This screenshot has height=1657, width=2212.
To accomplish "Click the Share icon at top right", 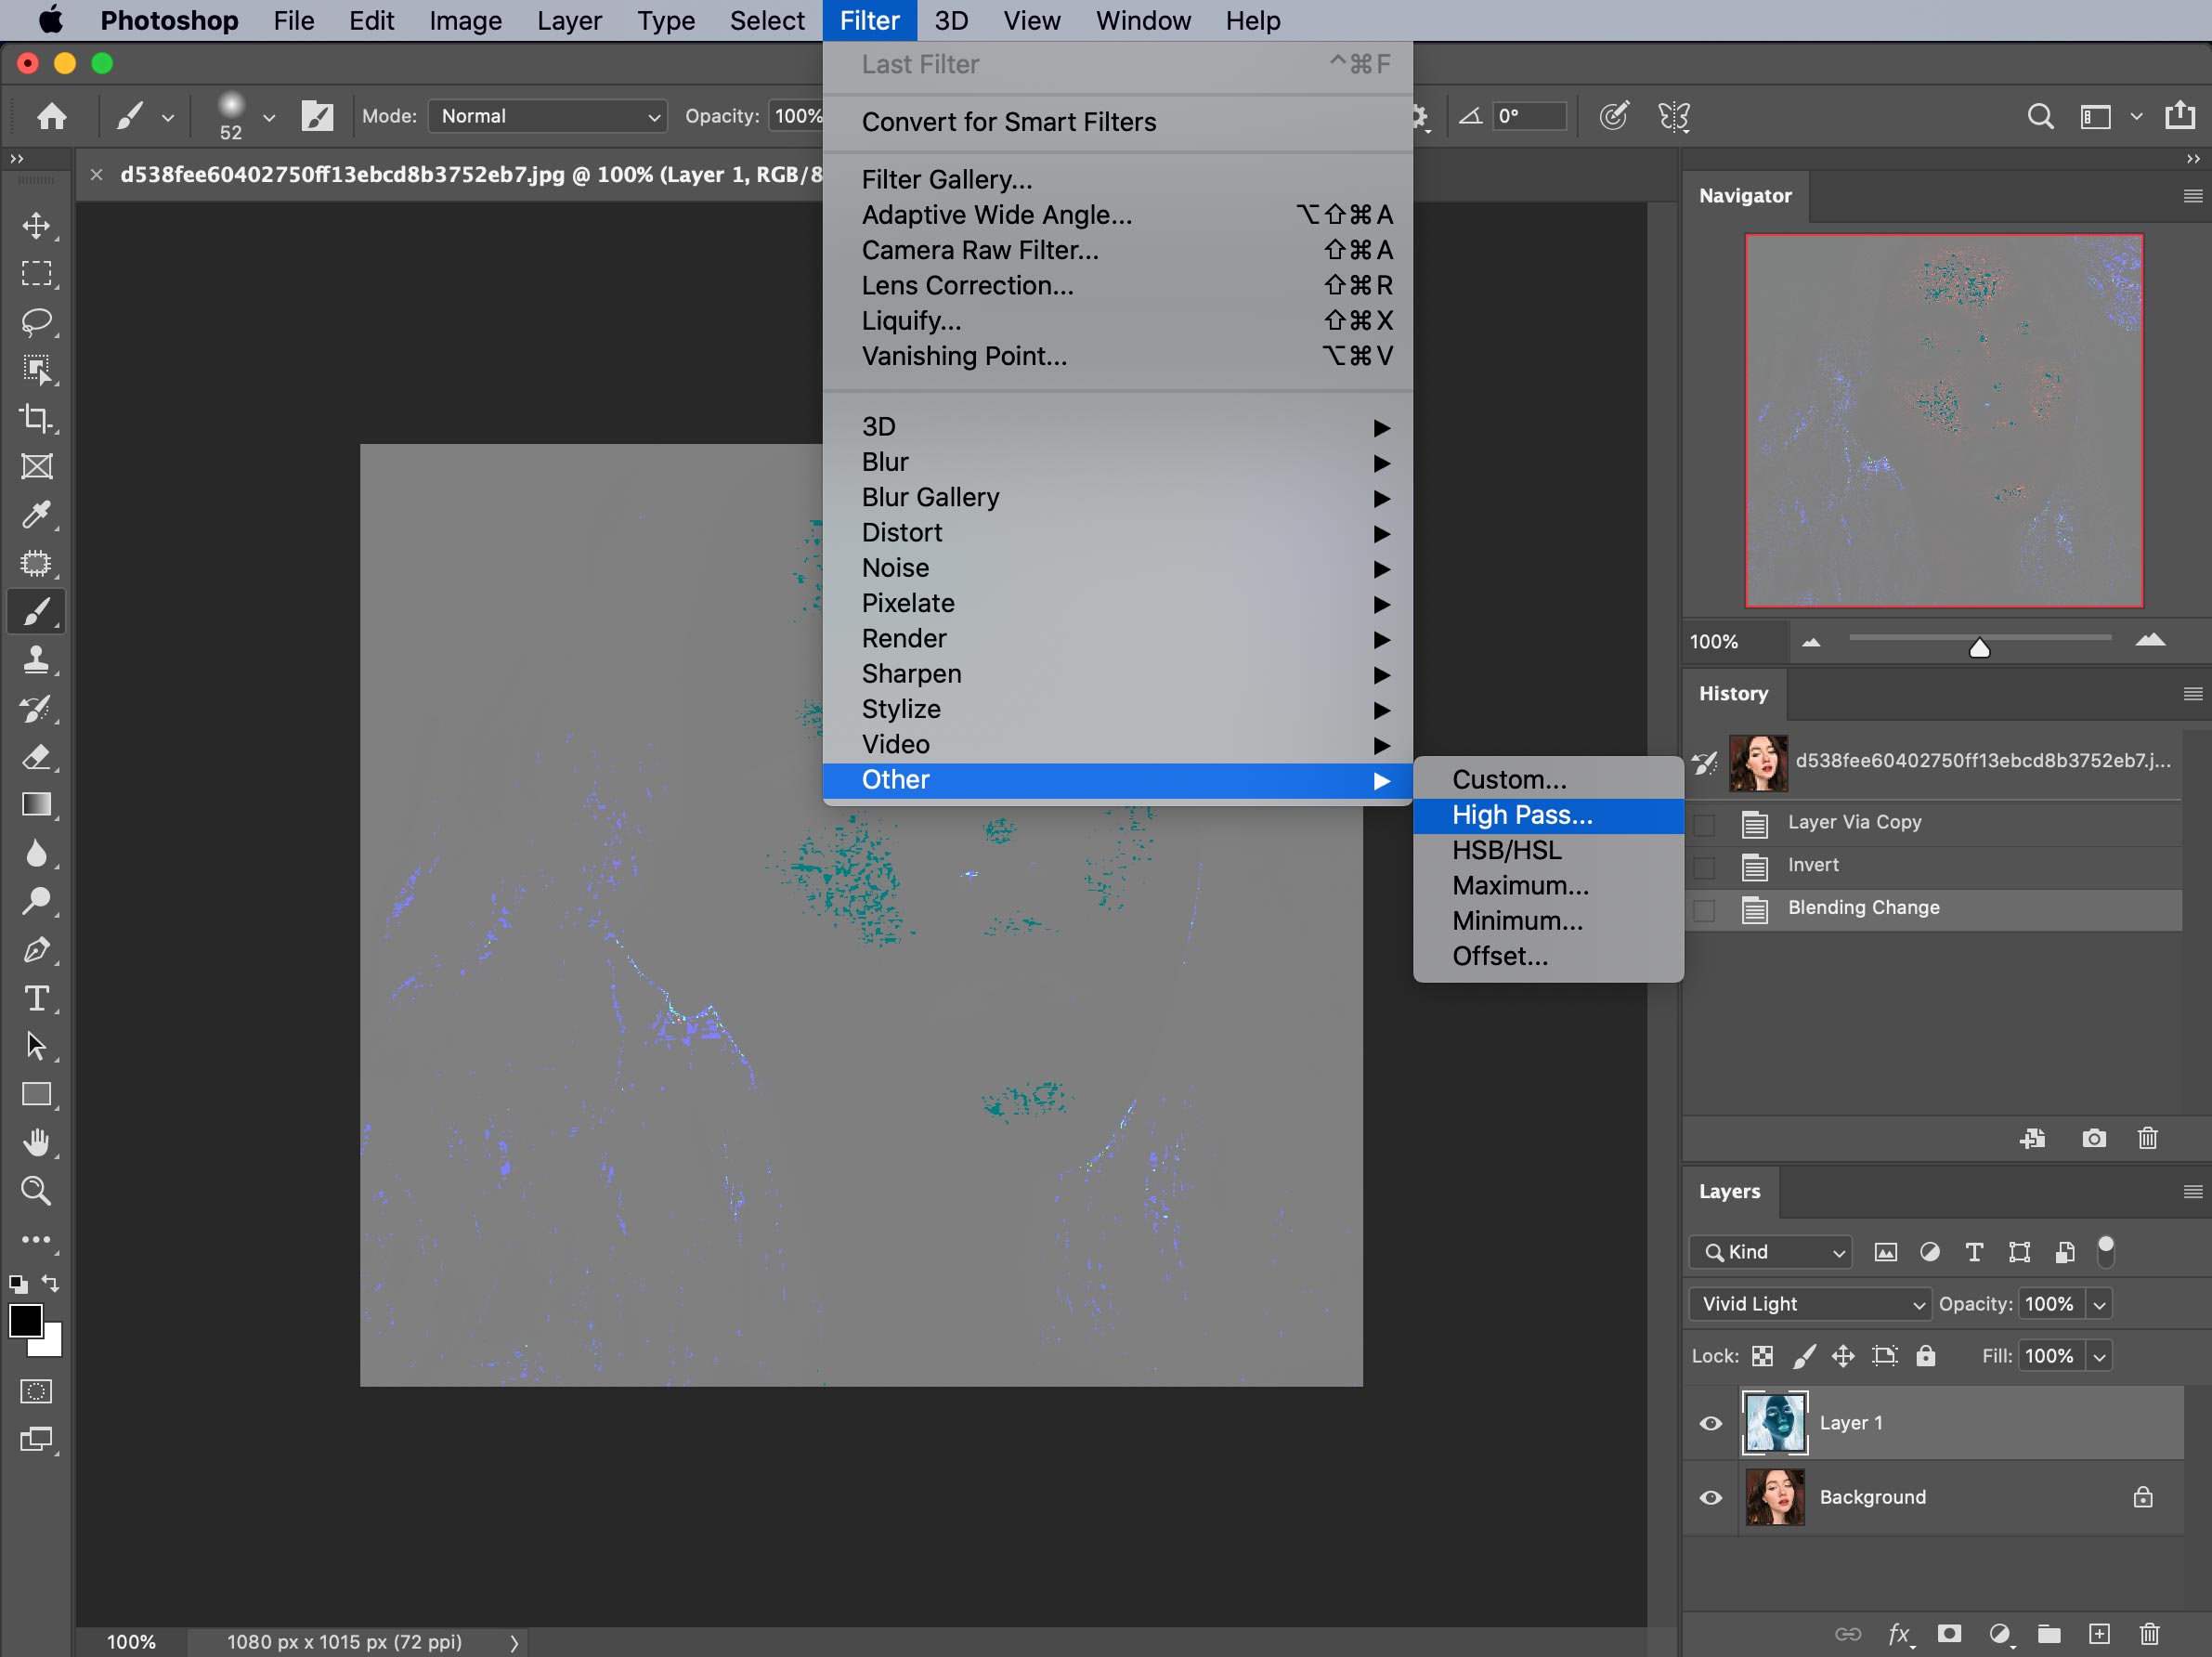I will pyautogui.click(x=2180, y=116).
